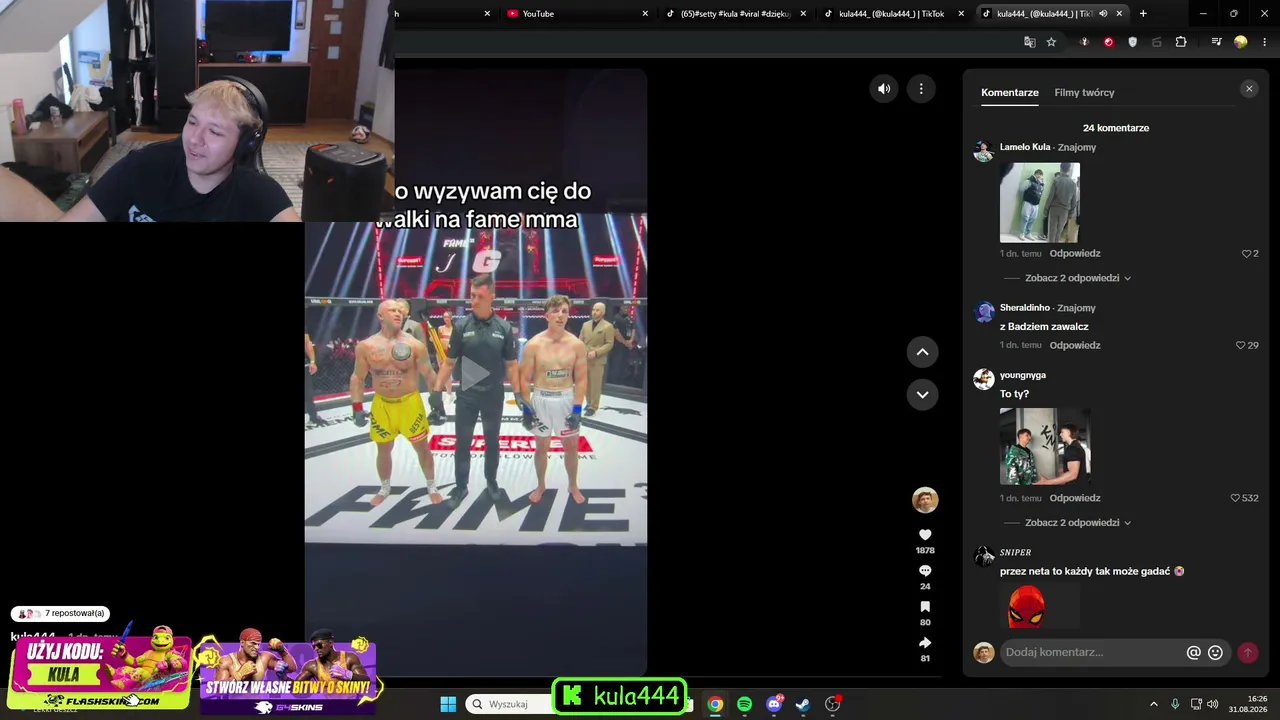Viewport: 1280px width, 720px height.
Task: Click Sheraldinho's avatar
Action: 984,312
